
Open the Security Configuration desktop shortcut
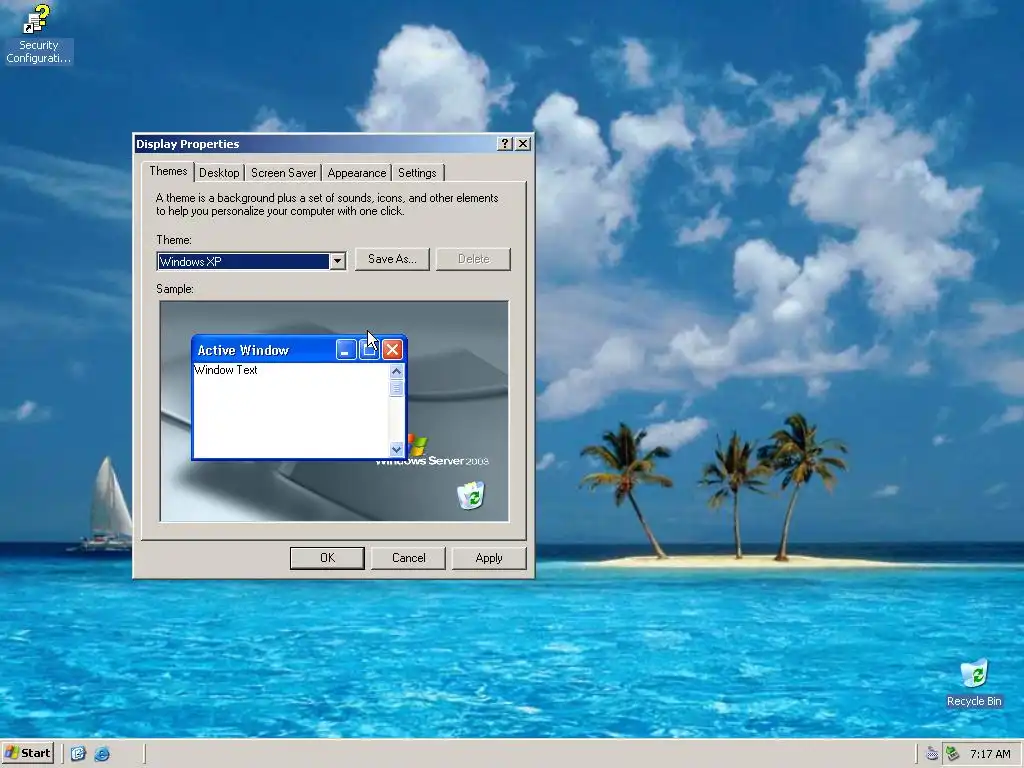pyautogui.click(x=37, y=34)
